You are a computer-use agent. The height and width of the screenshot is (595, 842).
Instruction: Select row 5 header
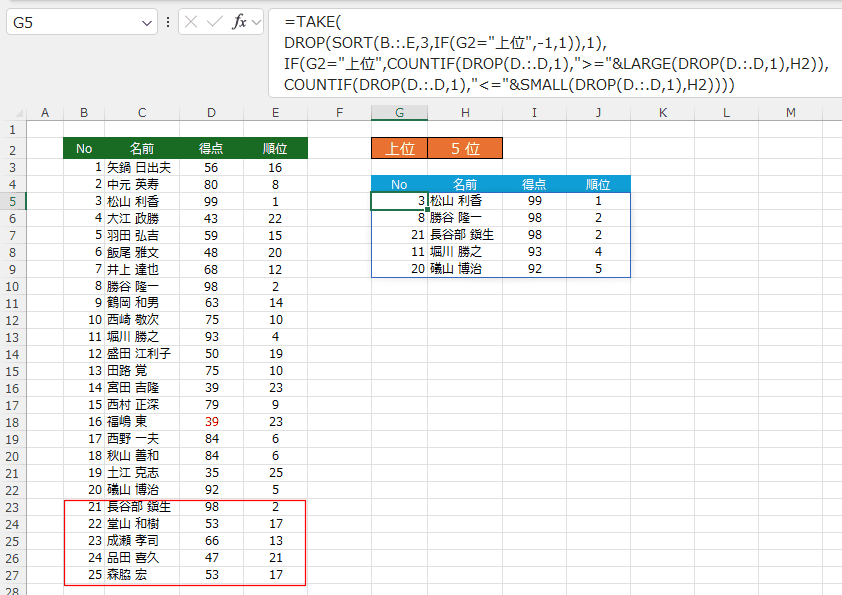click(12, 201)
